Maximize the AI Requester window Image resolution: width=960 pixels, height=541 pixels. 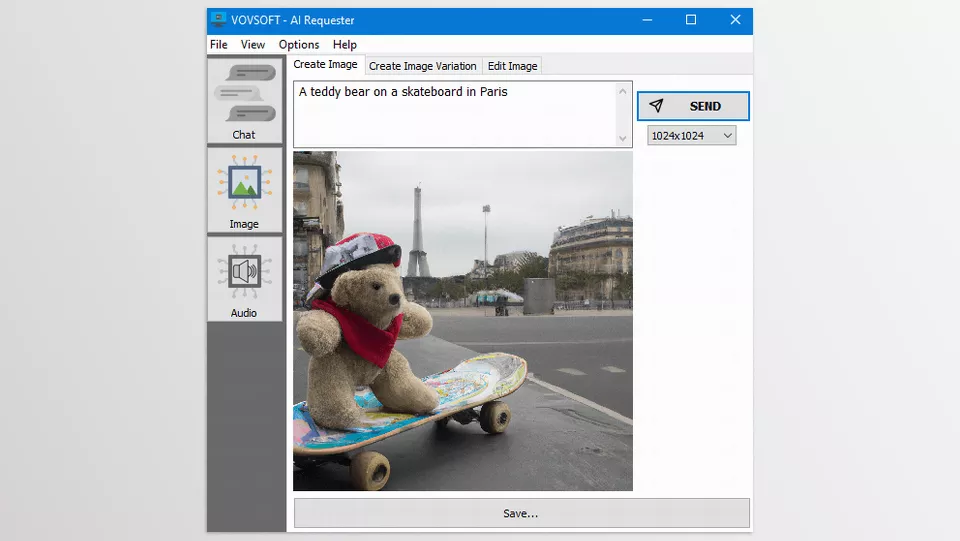coord(691,20)
